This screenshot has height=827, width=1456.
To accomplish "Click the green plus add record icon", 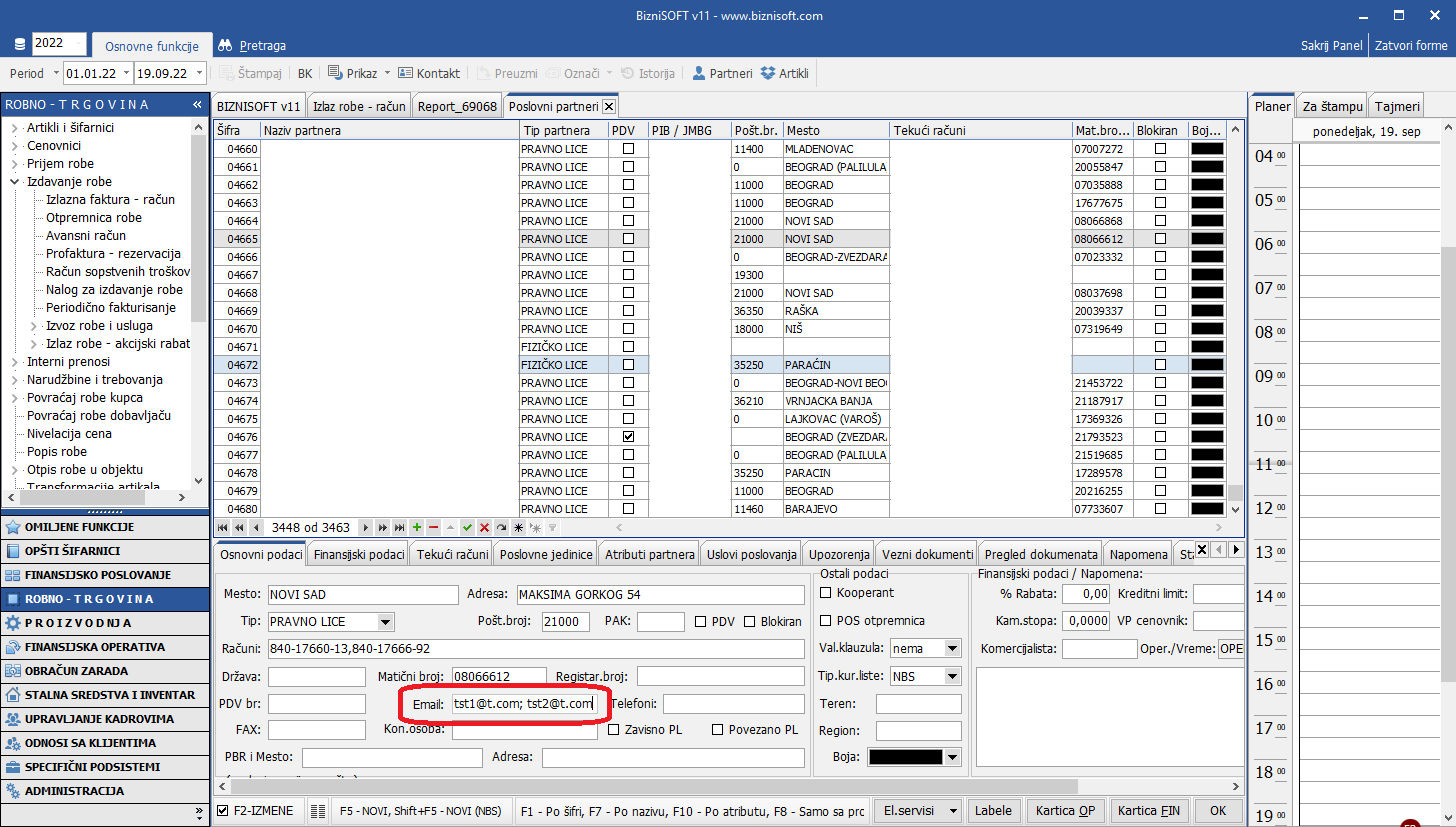I will [x=417, y=527].
